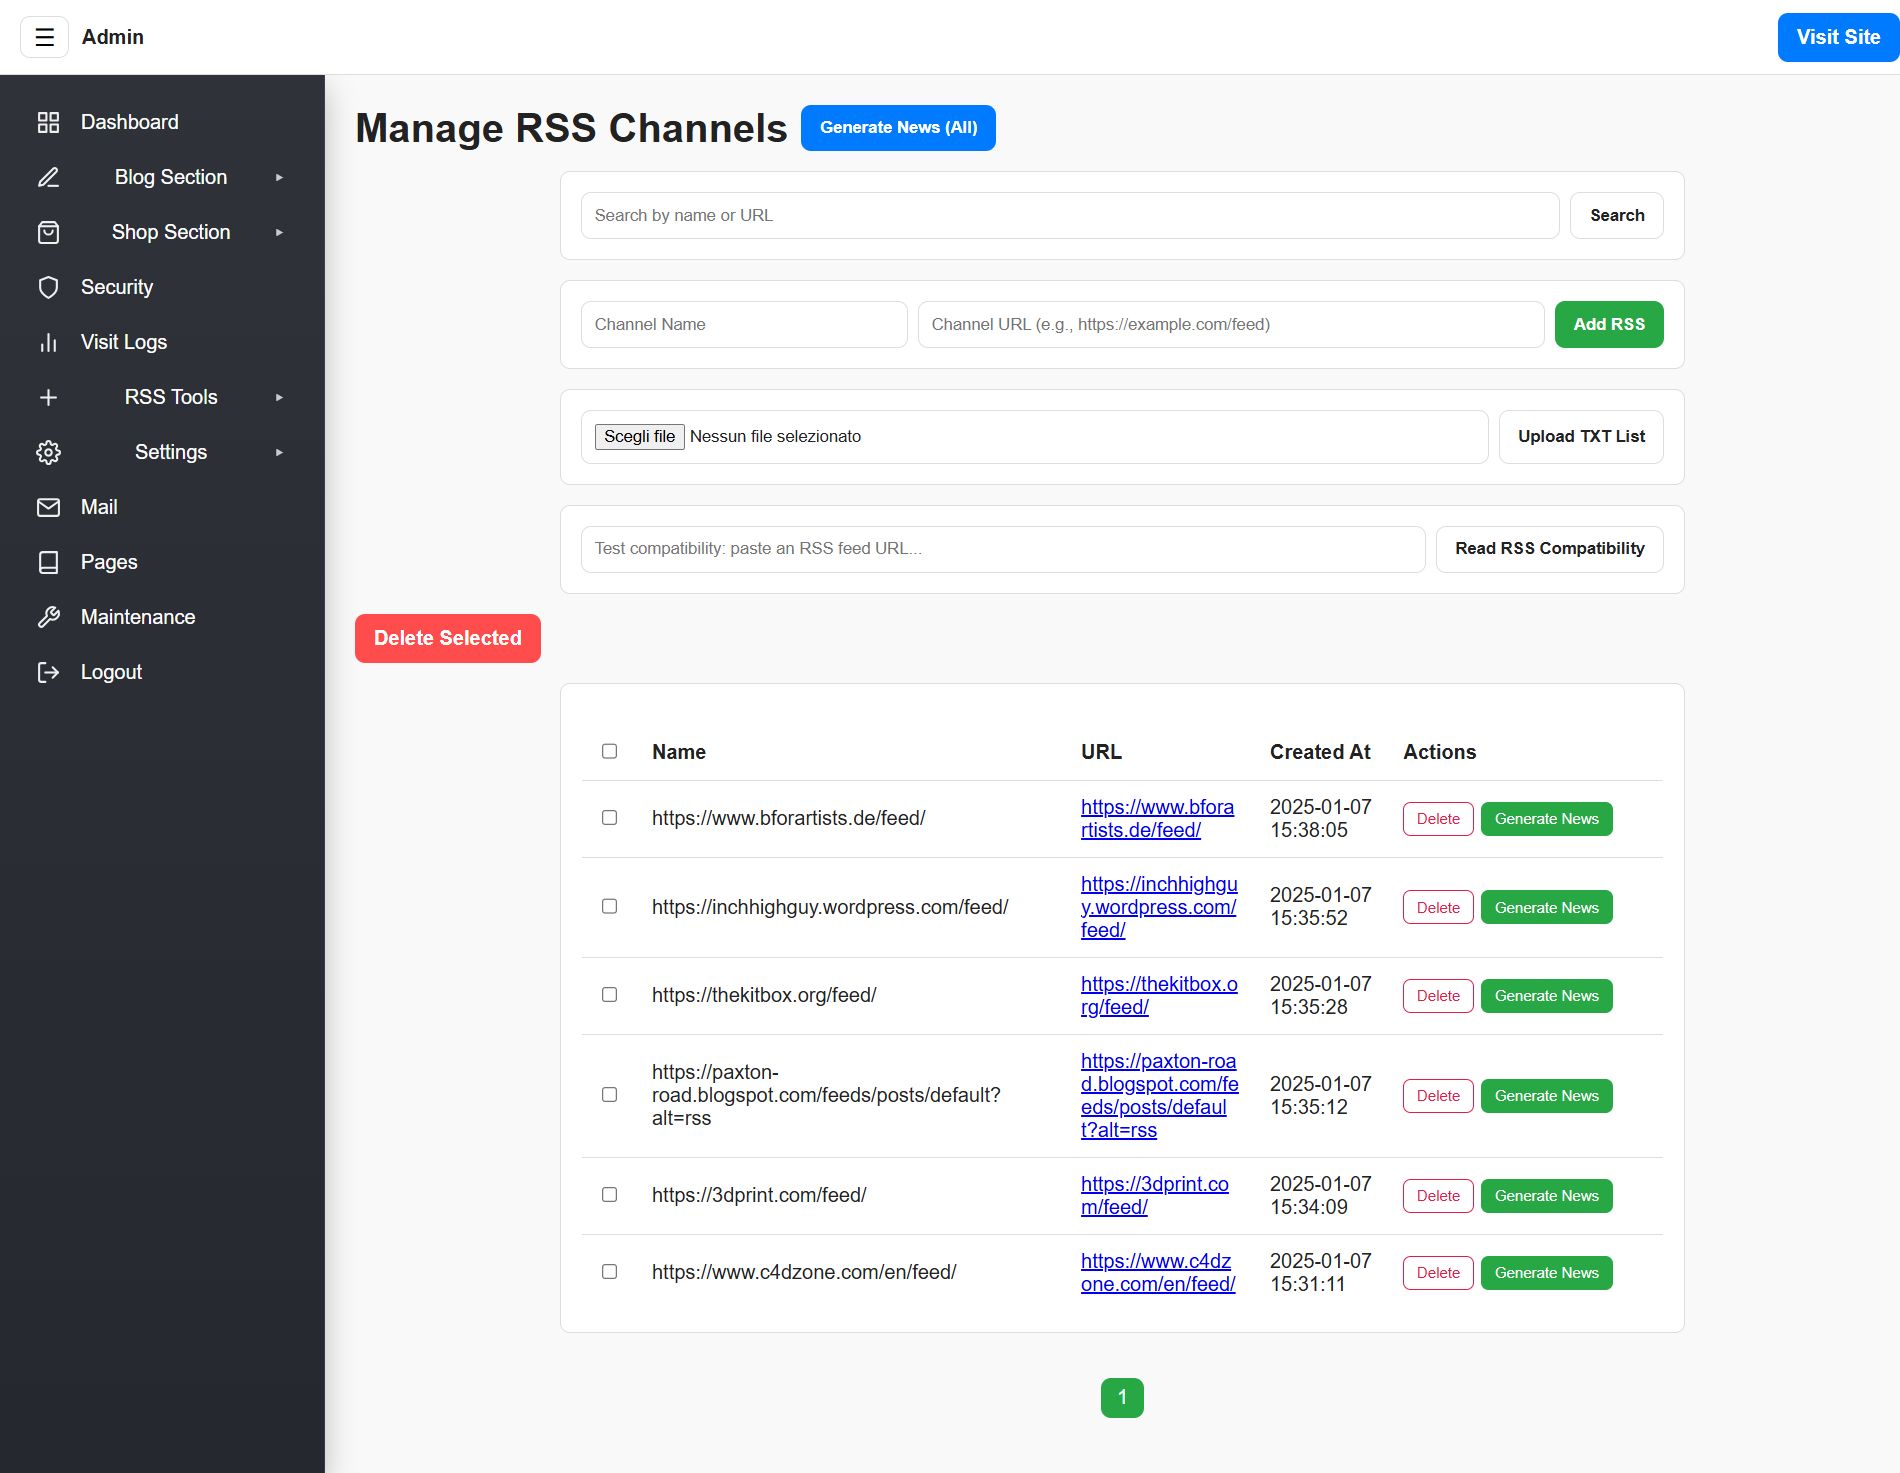Screen dimensions: 1900x1473
Task: Expand the RSS Tools submenu arrow
Action: [279, 397]
